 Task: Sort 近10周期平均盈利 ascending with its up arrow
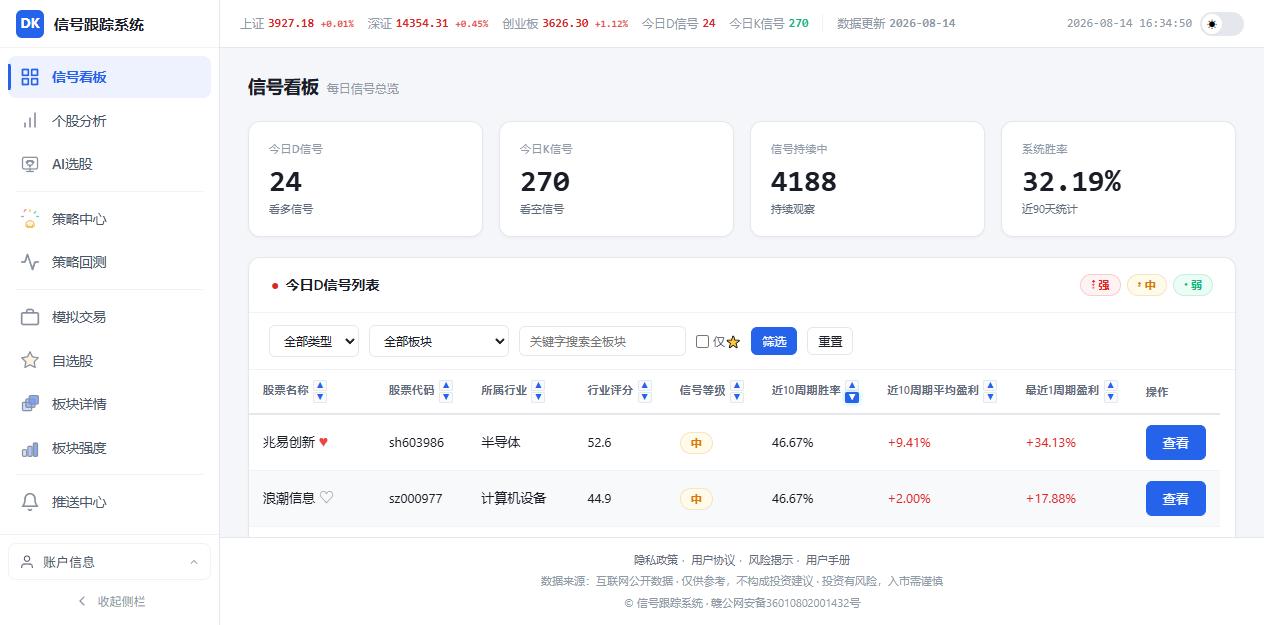990,385
